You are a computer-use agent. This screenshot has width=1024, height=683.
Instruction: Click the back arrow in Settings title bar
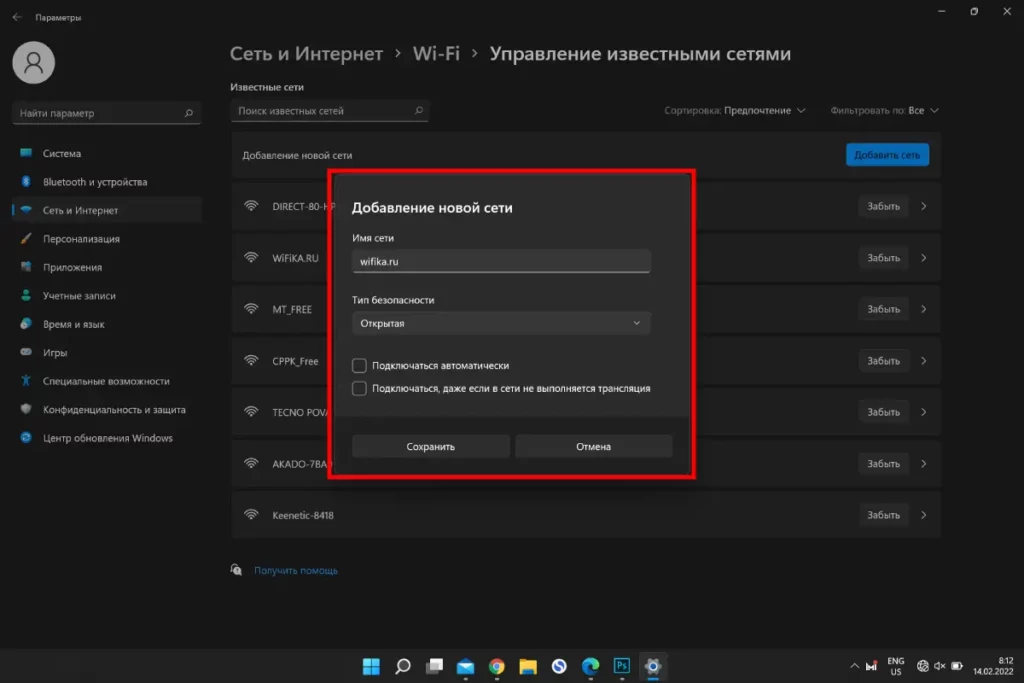tap(17, 18)
